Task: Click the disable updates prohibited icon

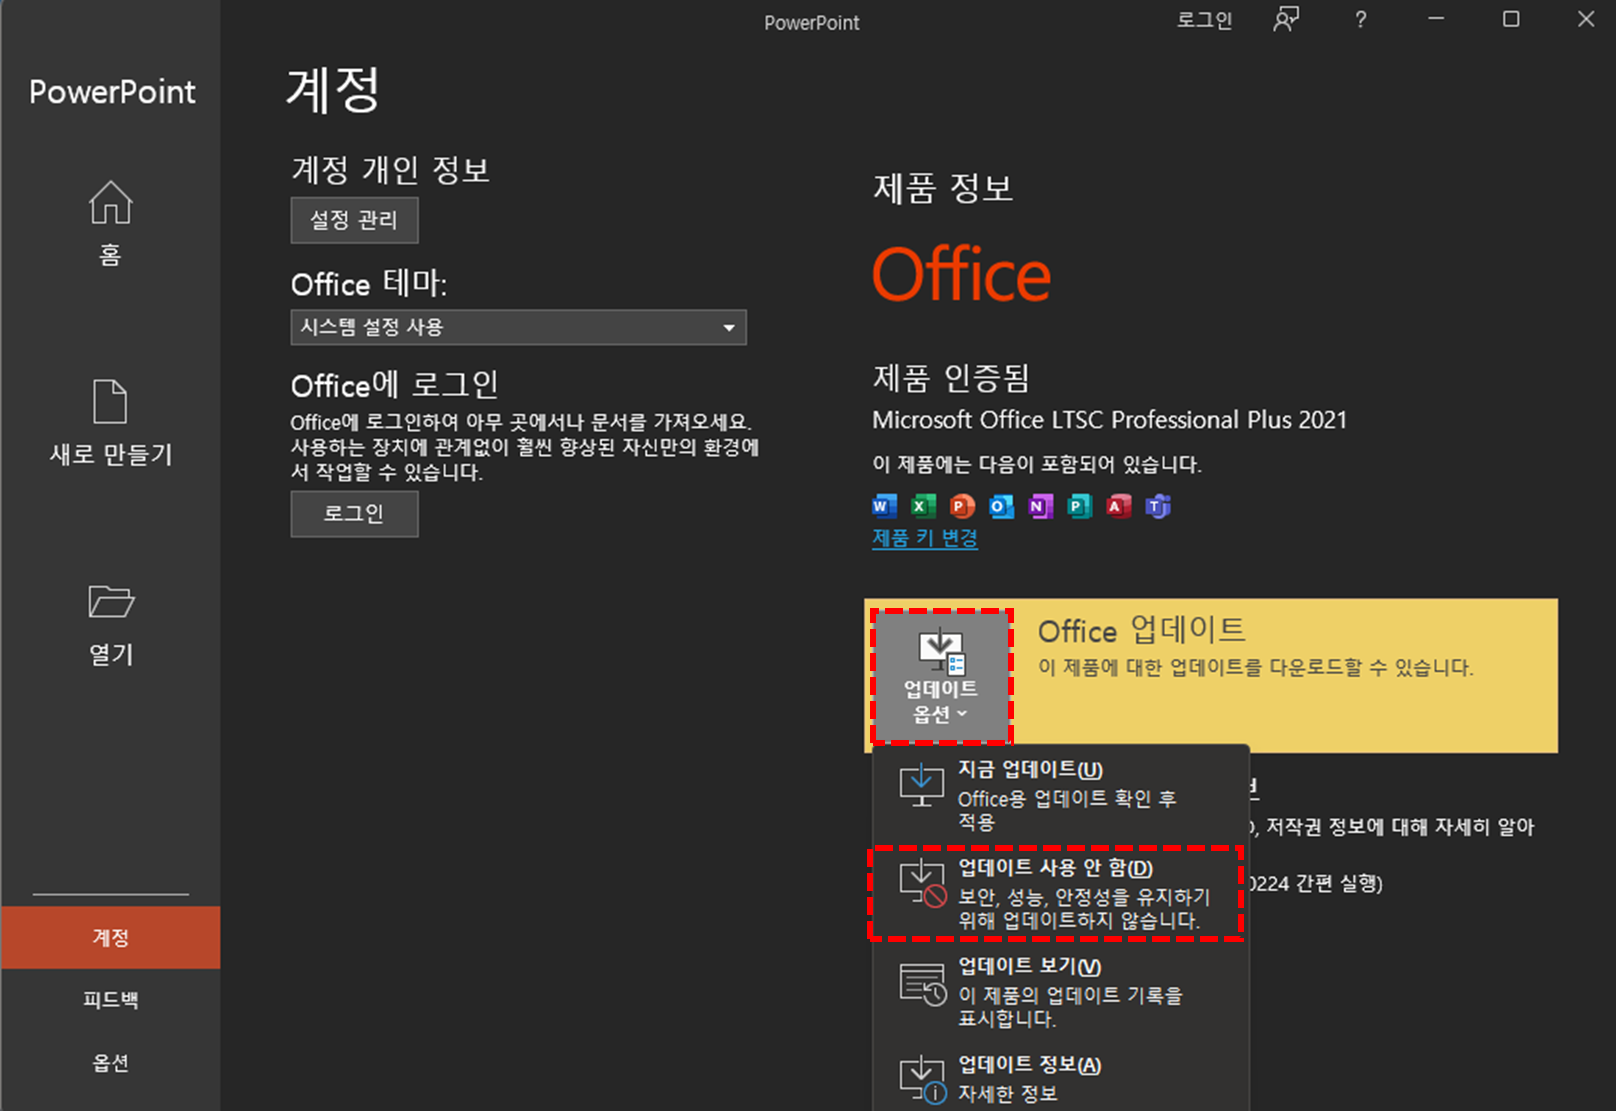Action: [921, 884]
